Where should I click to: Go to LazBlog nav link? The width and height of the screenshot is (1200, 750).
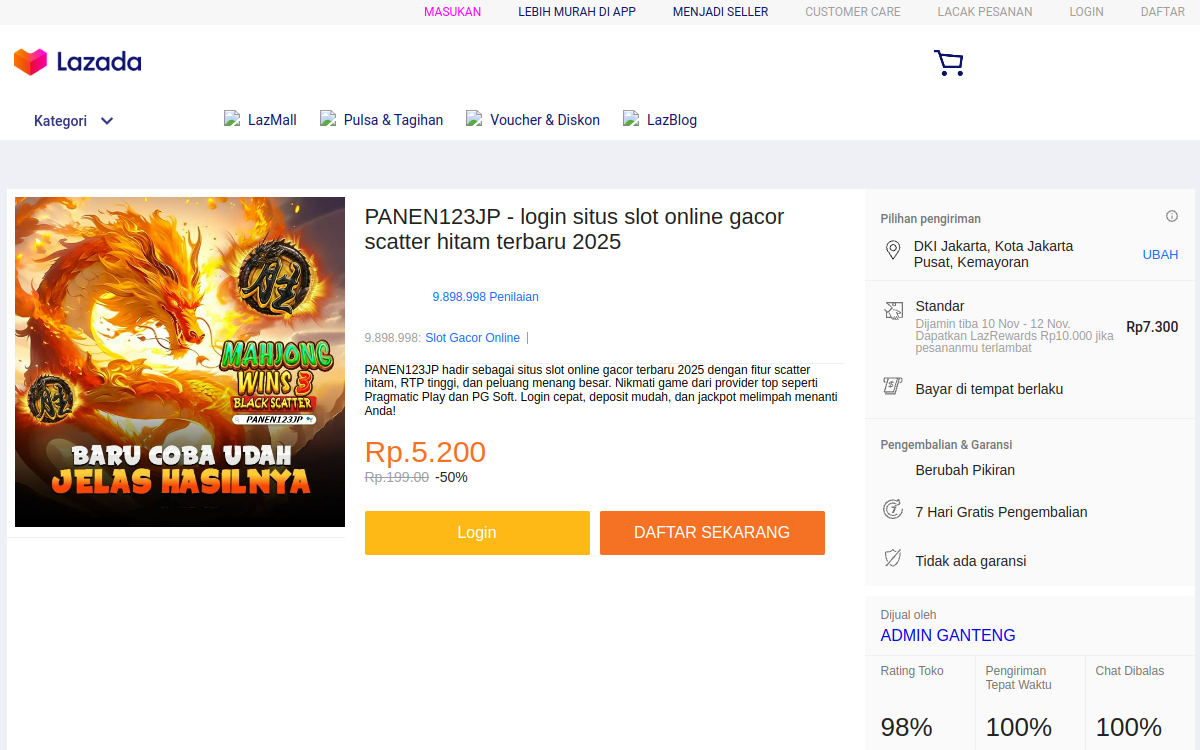coord(660,120)
